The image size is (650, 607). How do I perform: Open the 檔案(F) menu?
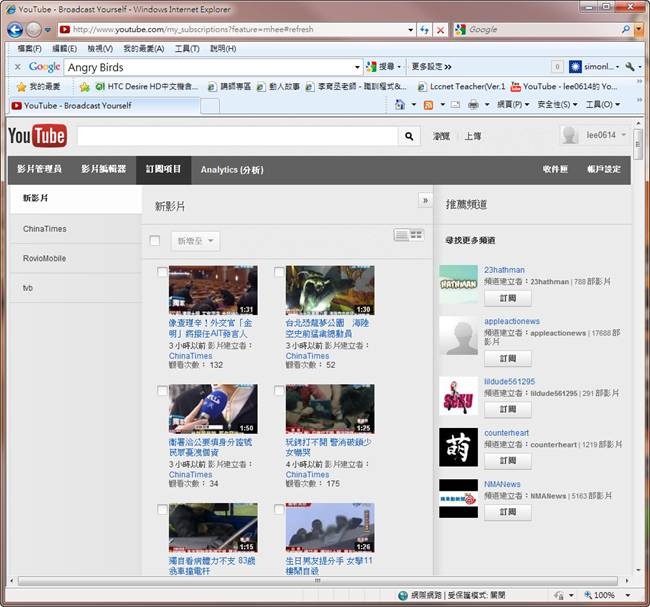pyautogui.click(x=29, y=49)
